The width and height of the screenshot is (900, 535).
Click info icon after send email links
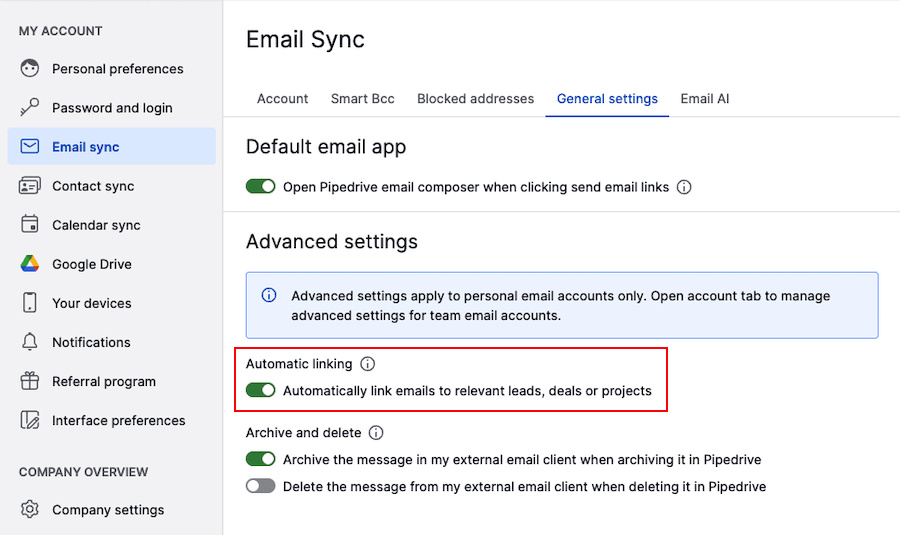(684, 187)
